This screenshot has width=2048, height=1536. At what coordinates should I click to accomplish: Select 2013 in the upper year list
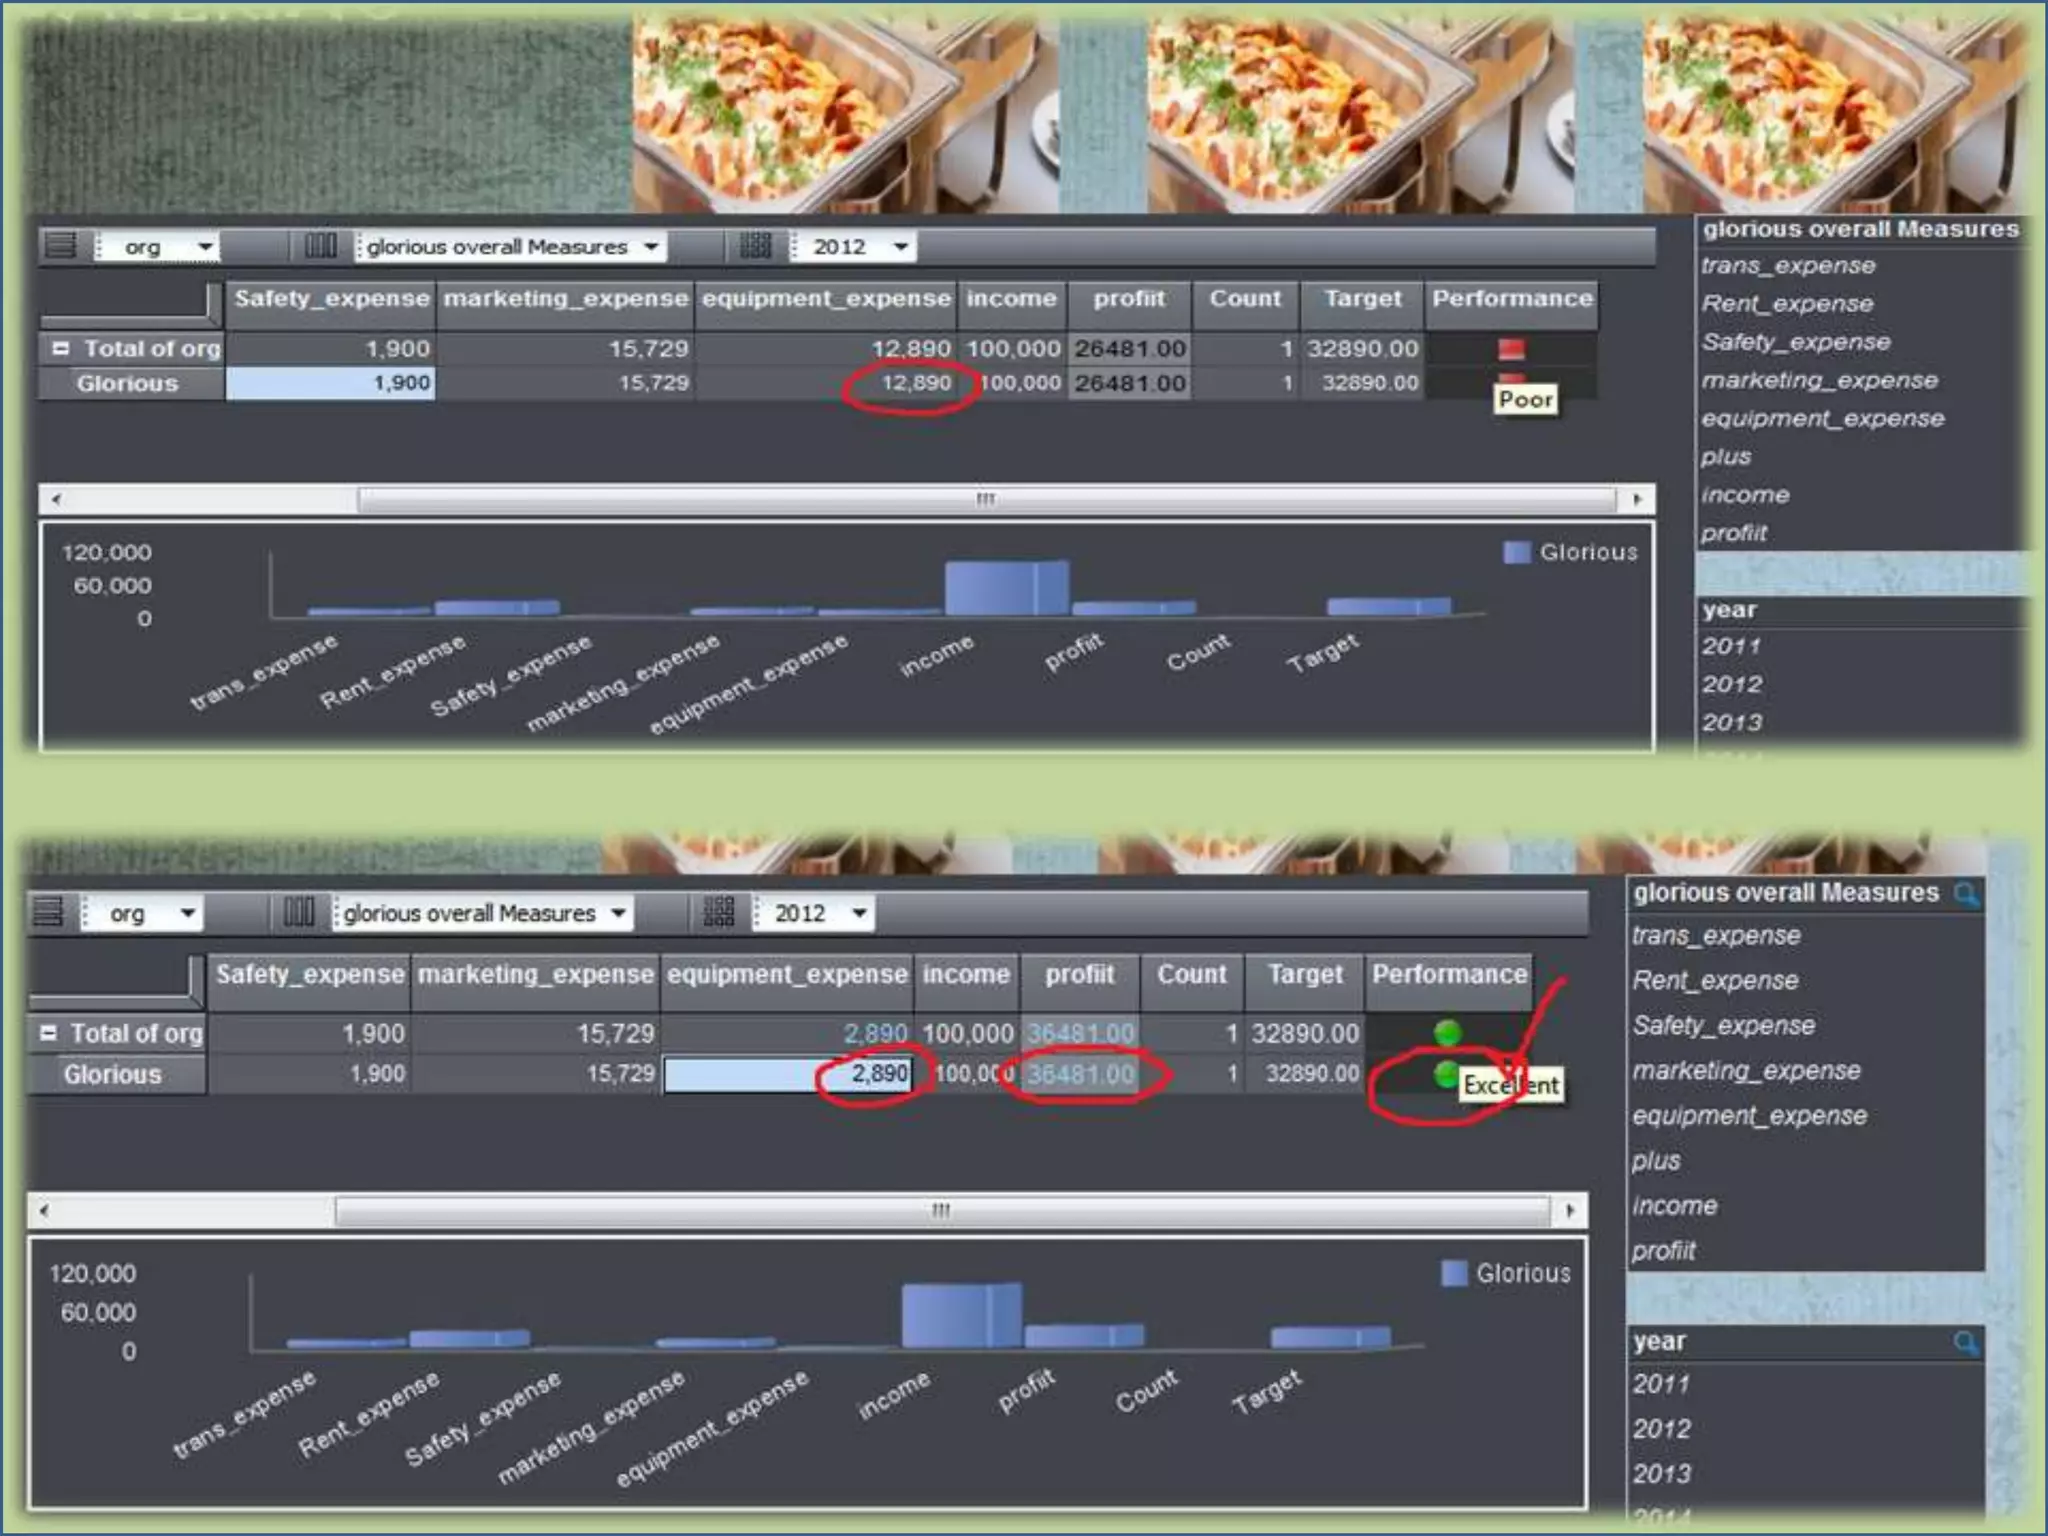click(x=1732, y=722)
